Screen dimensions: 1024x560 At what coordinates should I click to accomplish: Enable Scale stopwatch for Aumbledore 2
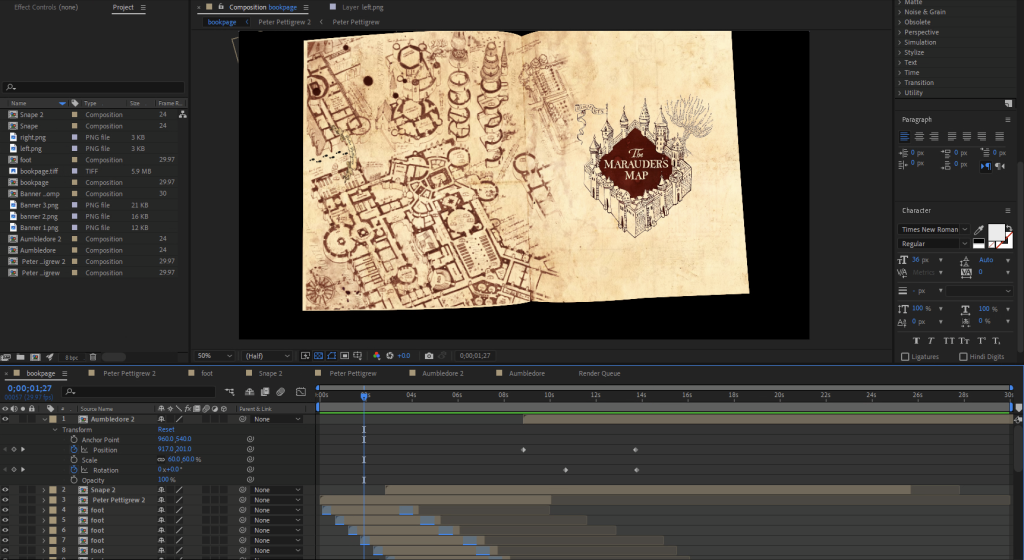74,459
